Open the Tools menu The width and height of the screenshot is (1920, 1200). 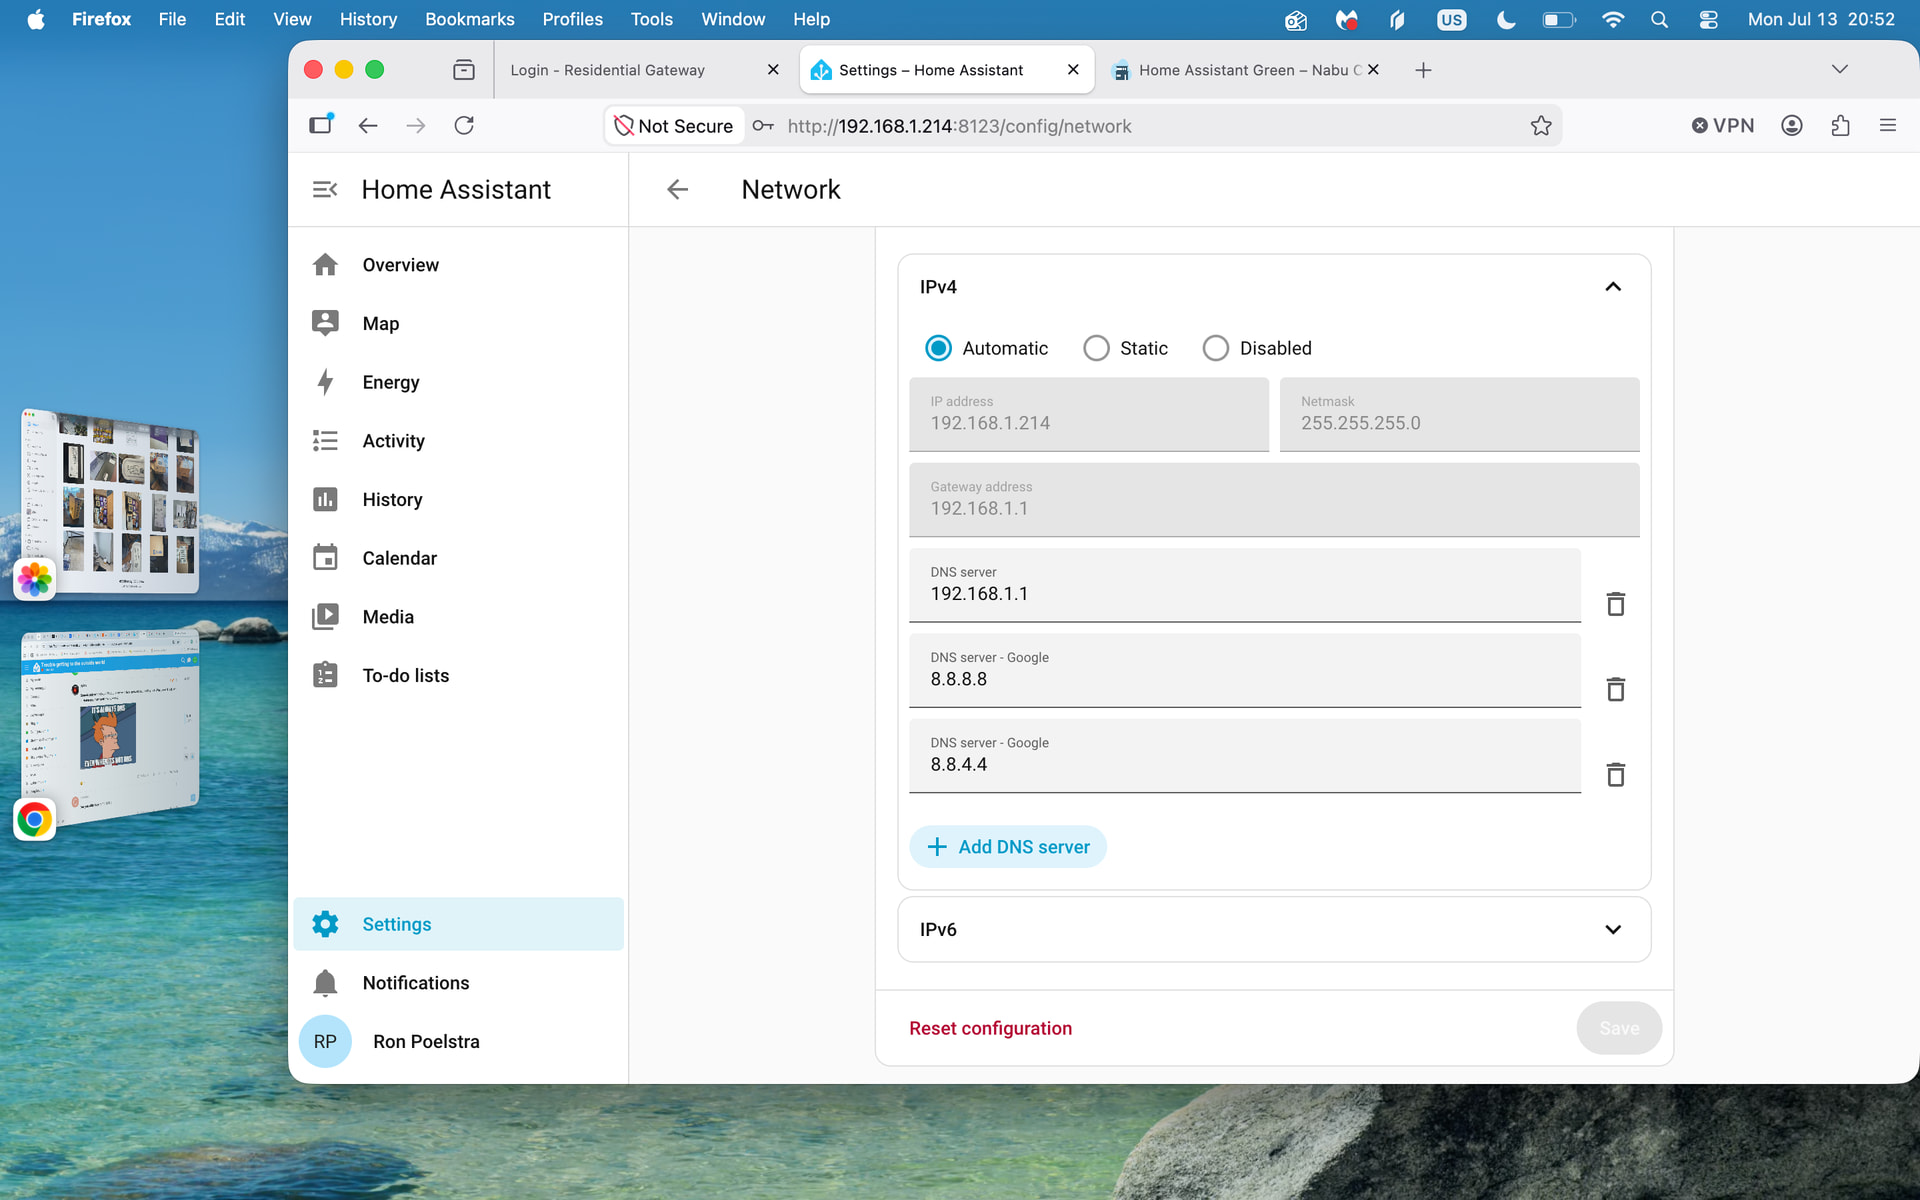[x=651, y=19]
